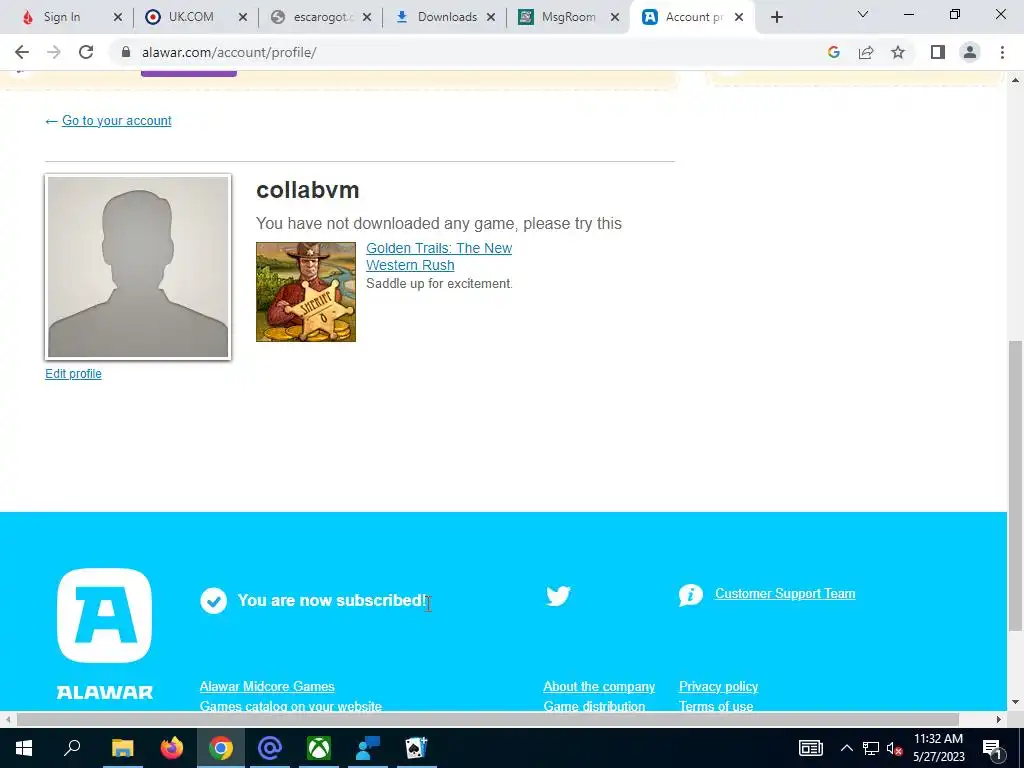Launch Firefox from the taskbar
This screenshot has height=768, width=1024.
172,748
